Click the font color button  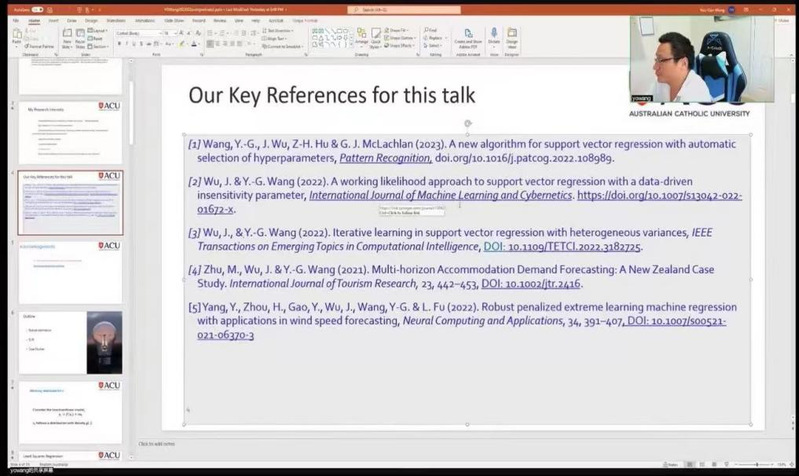tap(194, 44)
